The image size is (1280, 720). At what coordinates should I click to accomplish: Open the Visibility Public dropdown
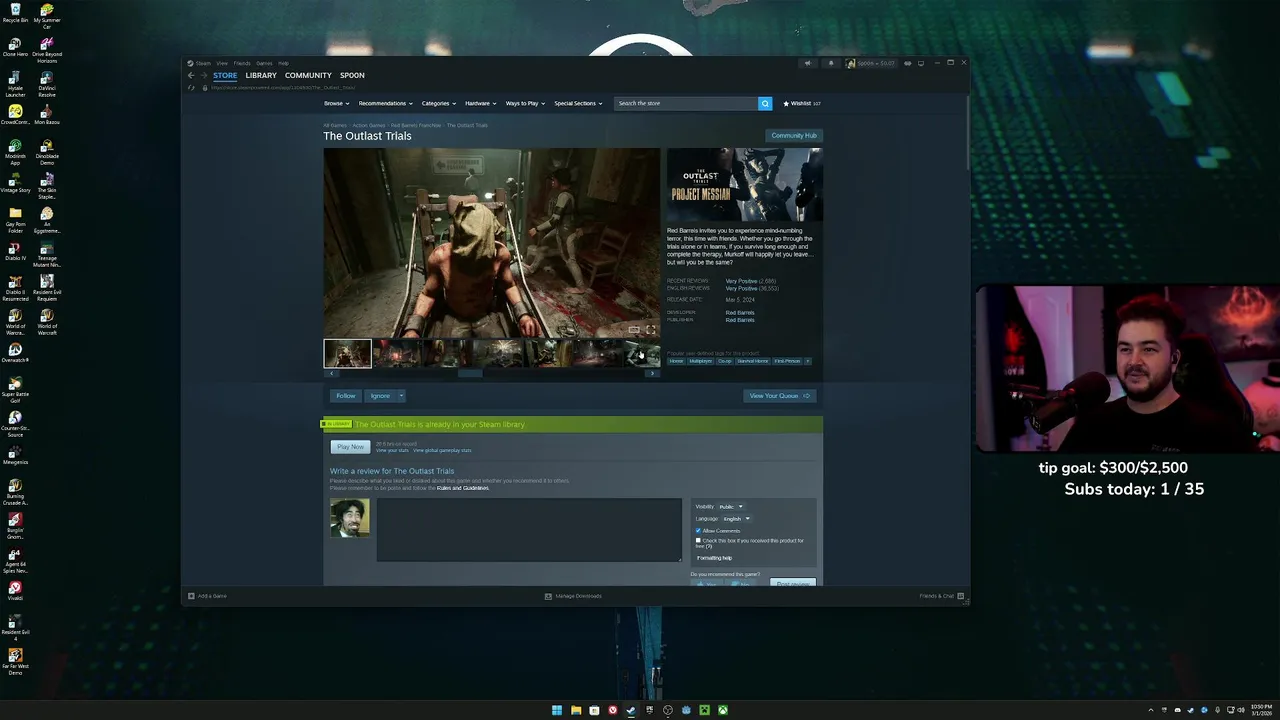(x=731, y=507)
